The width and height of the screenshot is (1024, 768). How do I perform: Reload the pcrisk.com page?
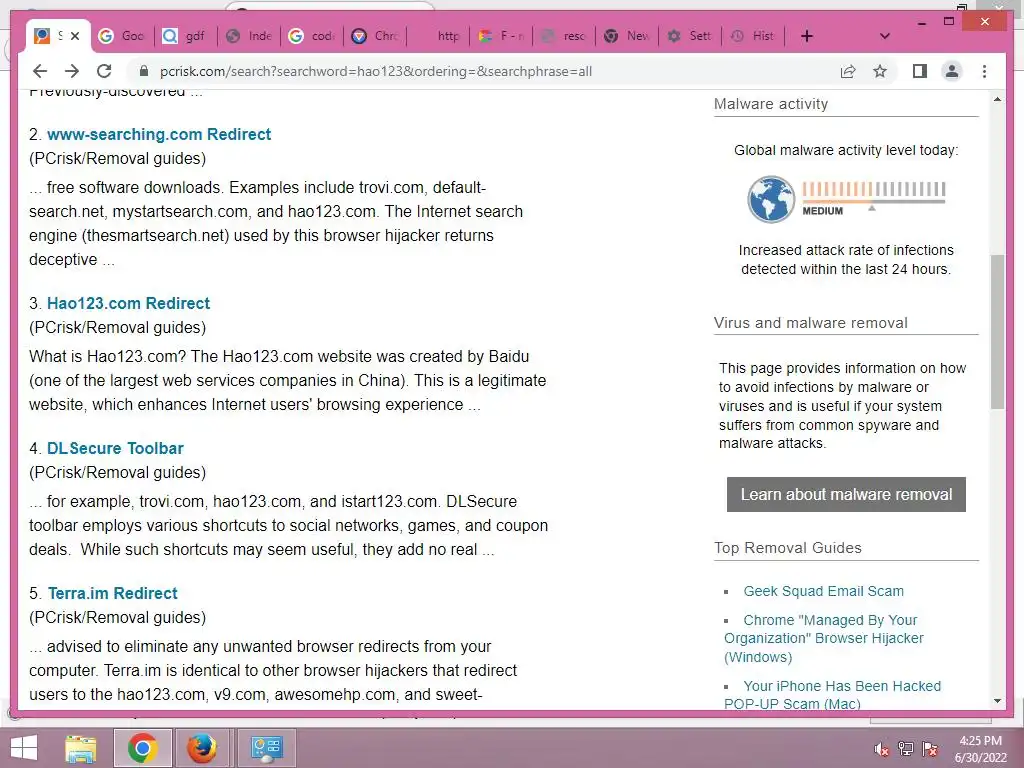tap(104, 71)
